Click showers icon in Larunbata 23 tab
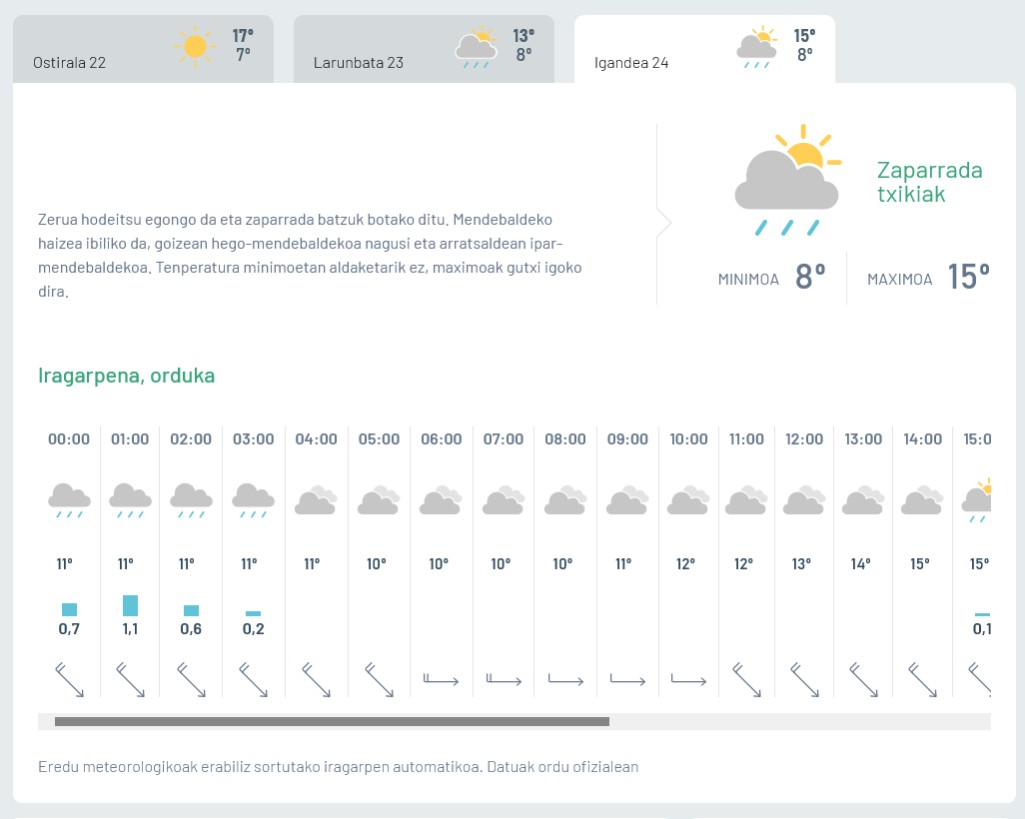 [x=476, y=47]
